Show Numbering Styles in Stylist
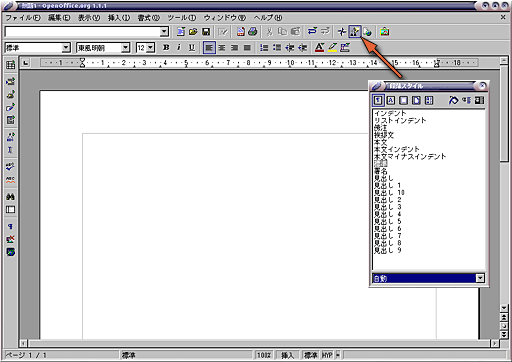 [x=429, y=100]
